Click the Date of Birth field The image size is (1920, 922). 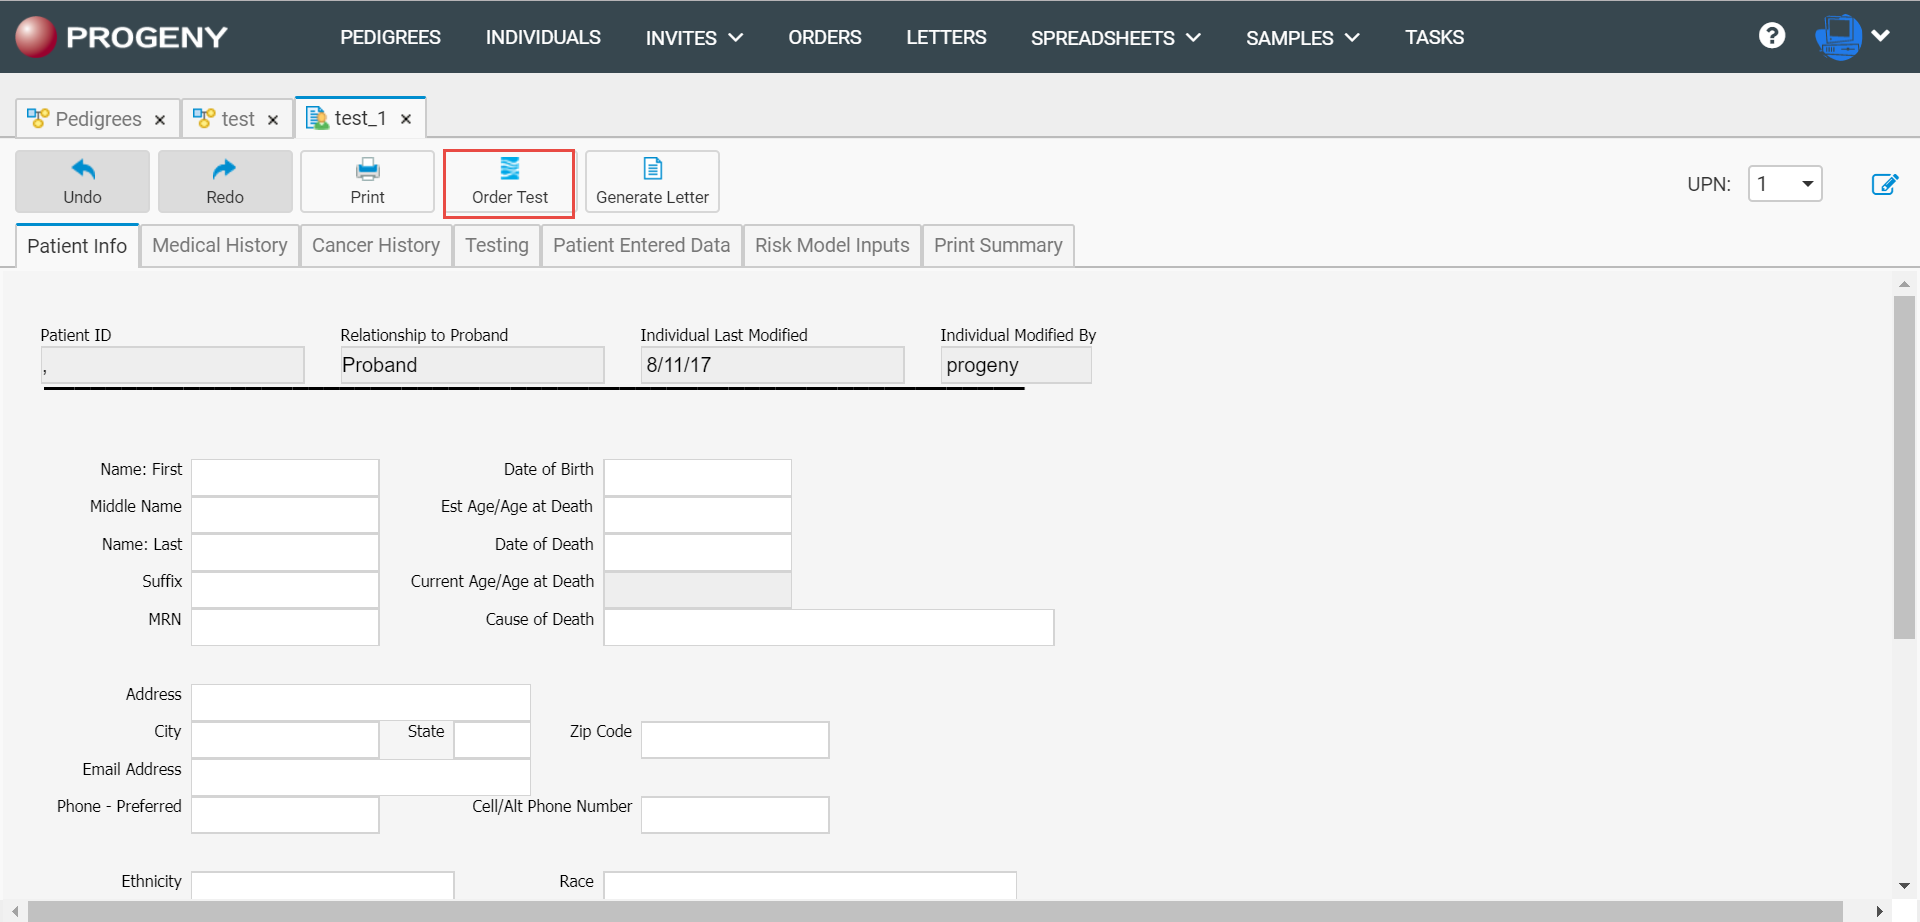coord(697,477)
